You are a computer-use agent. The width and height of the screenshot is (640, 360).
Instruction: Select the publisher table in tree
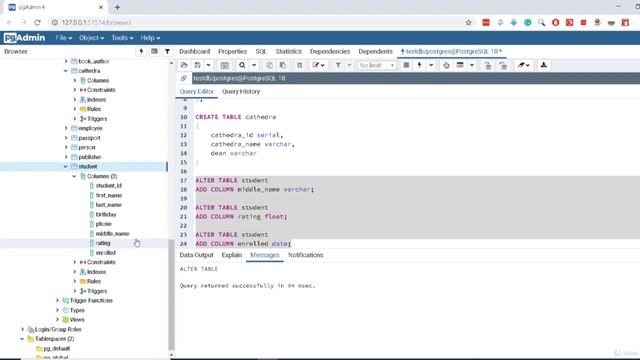click(x=90, y=157)
